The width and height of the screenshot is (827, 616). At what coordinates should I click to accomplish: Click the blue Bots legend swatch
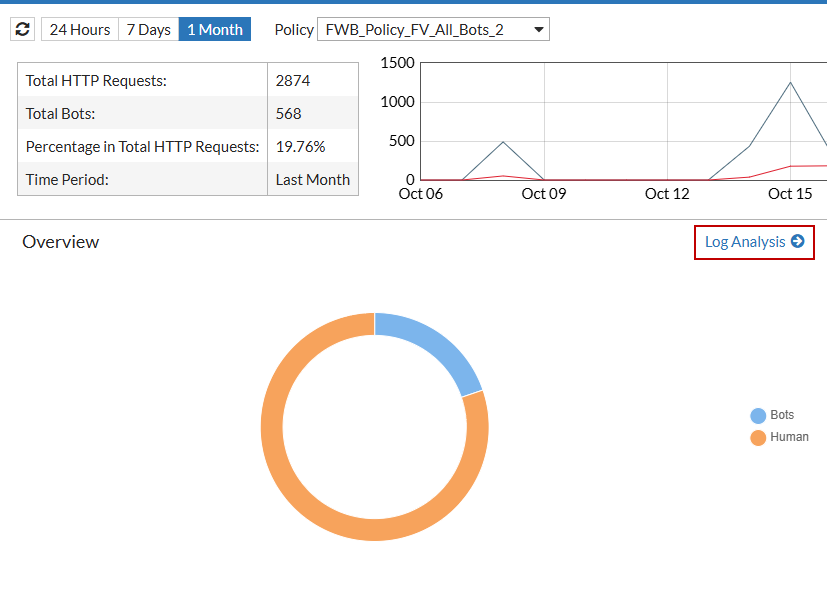click(x=758, y=414)
